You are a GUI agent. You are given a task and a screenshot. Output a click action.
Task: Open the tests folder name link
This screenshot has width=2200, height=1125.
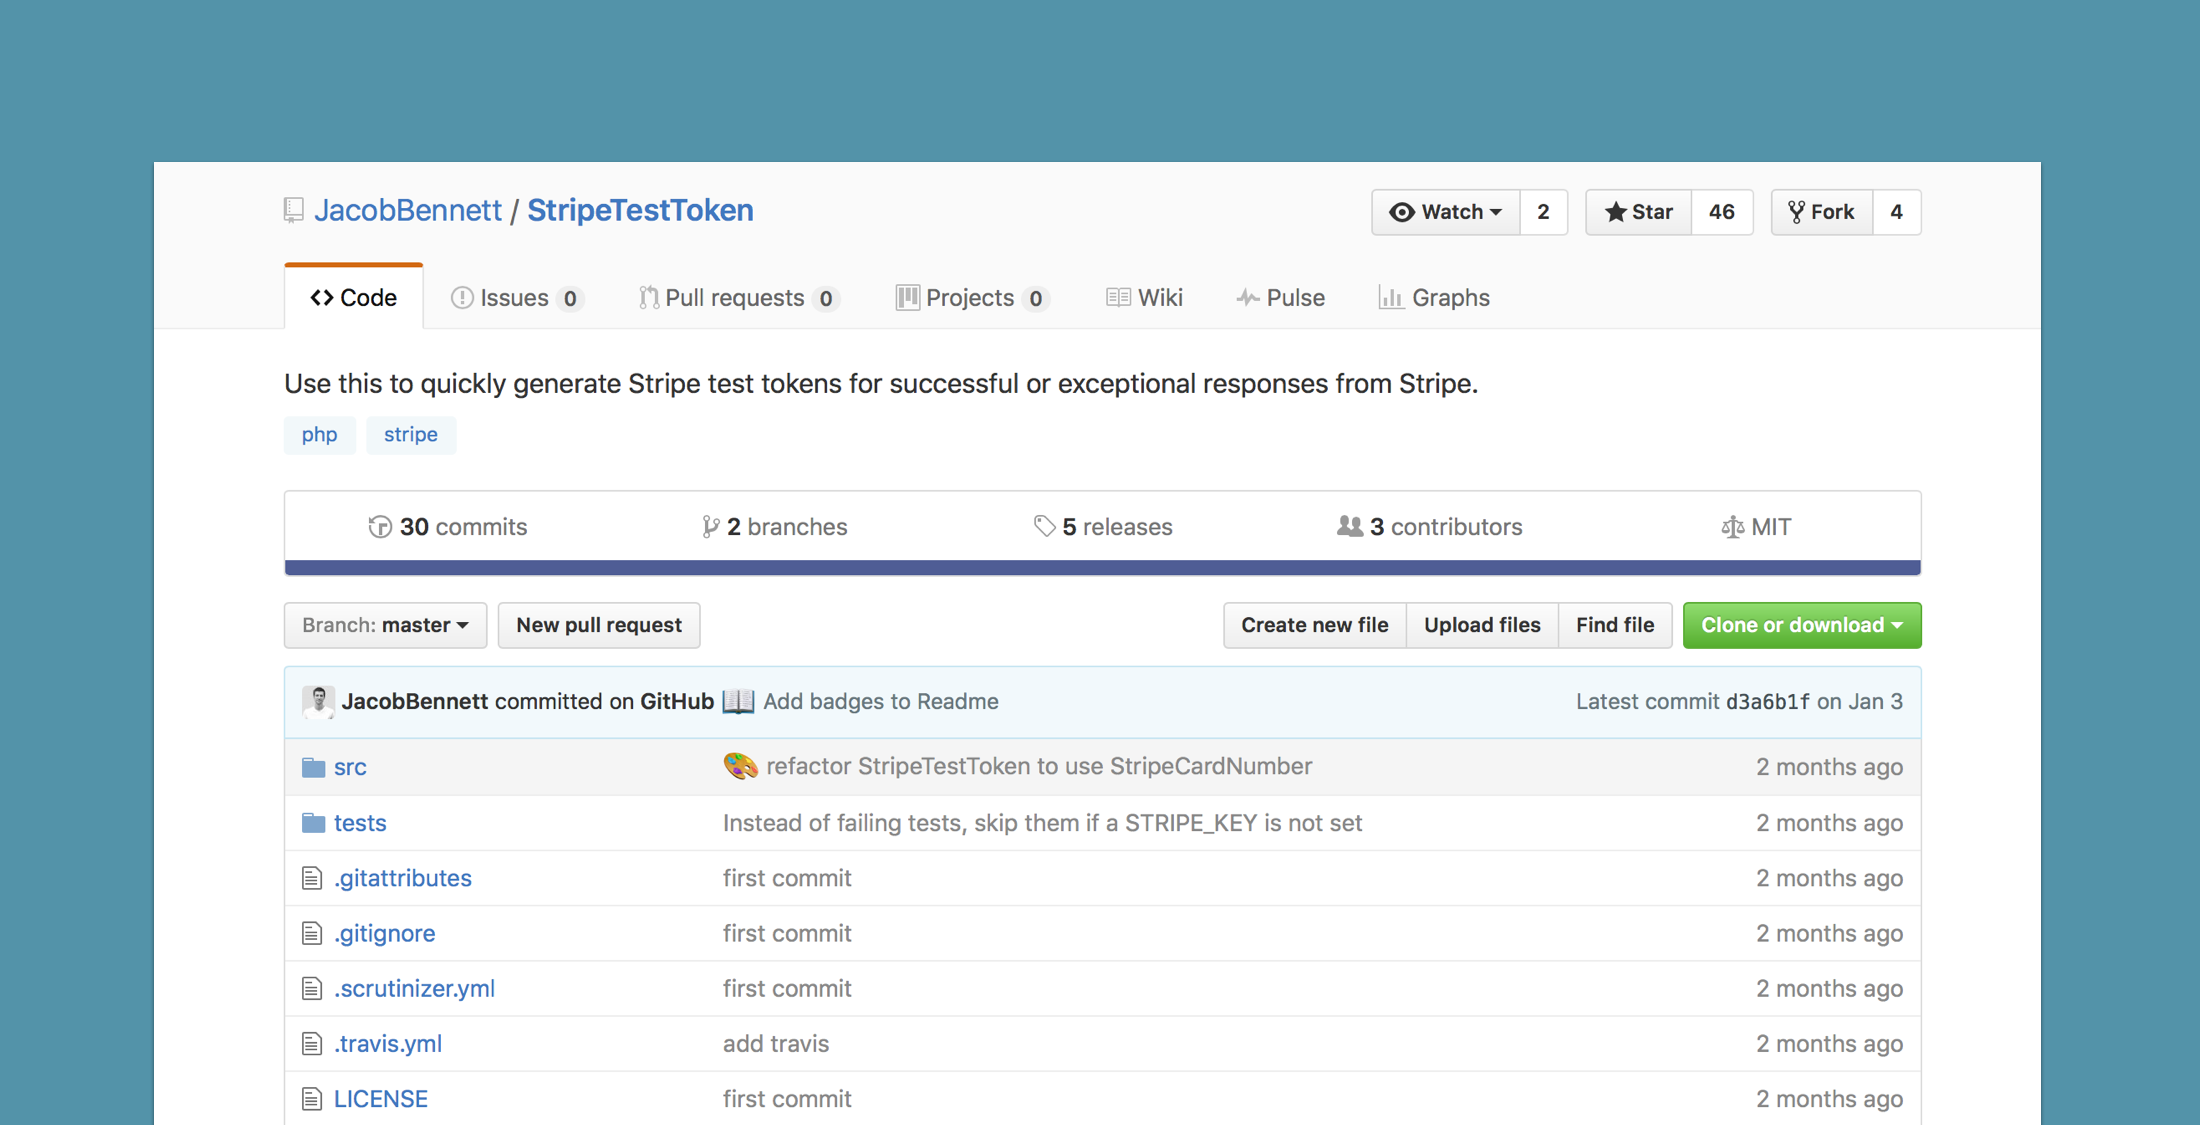pos(360,822)
